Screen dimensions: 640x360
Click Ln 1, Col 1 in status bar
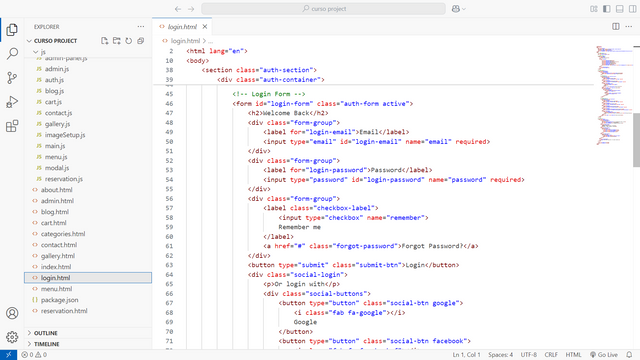tap(466, 355)
